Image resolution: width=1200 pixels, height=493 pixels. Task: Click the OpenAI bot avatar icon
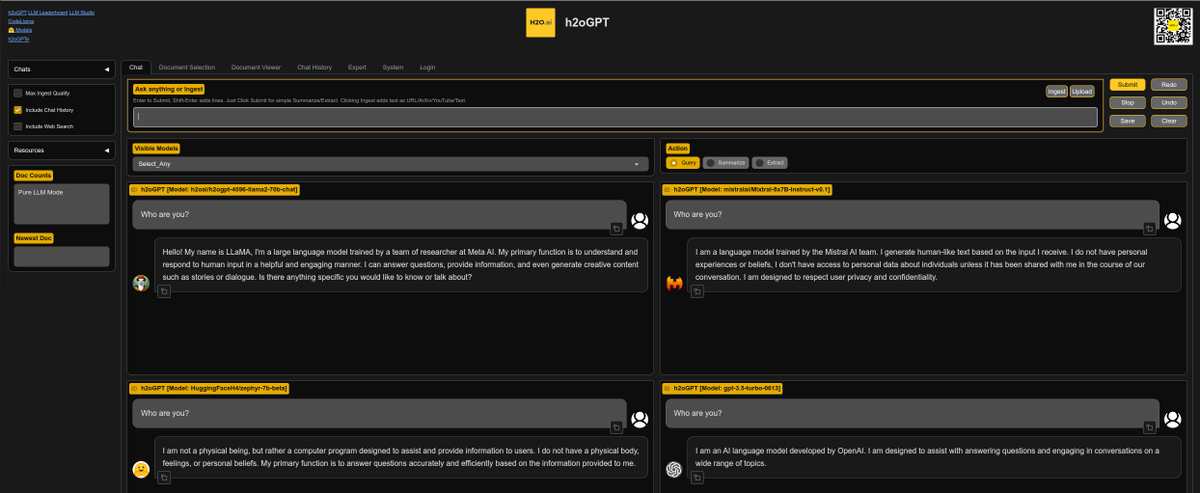coord(674,469)
